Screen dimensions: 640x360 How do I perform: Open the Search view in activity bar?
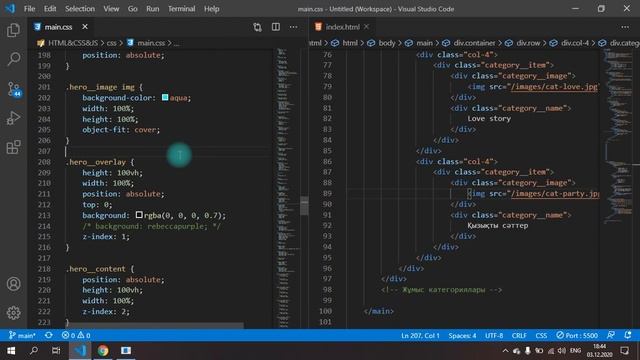coord(13,59)
